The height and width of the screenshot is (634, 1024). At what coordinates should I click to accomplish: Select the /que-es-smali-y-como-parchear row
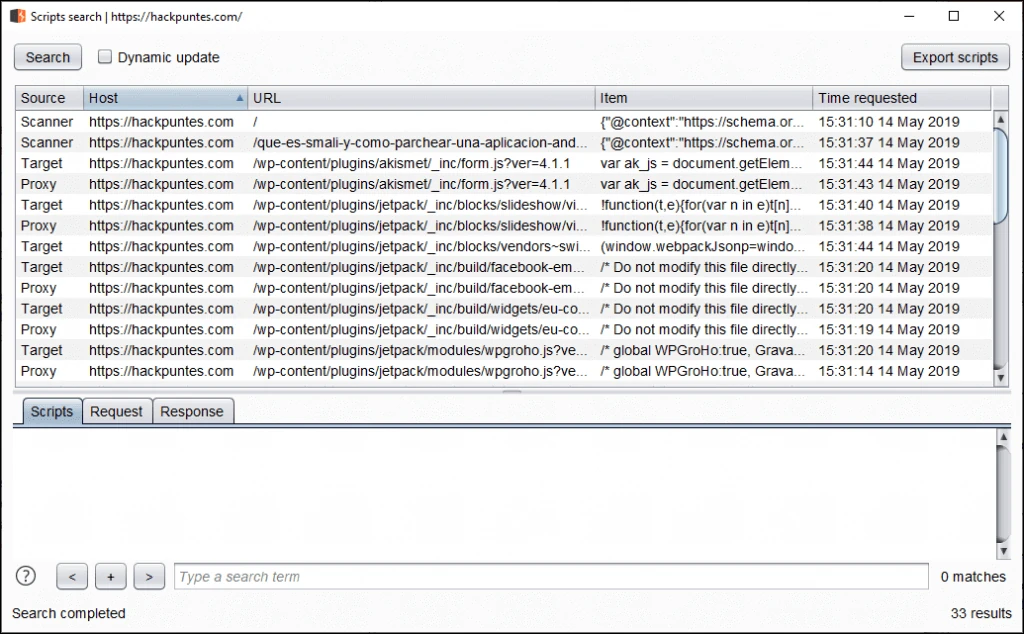point(504,143)
